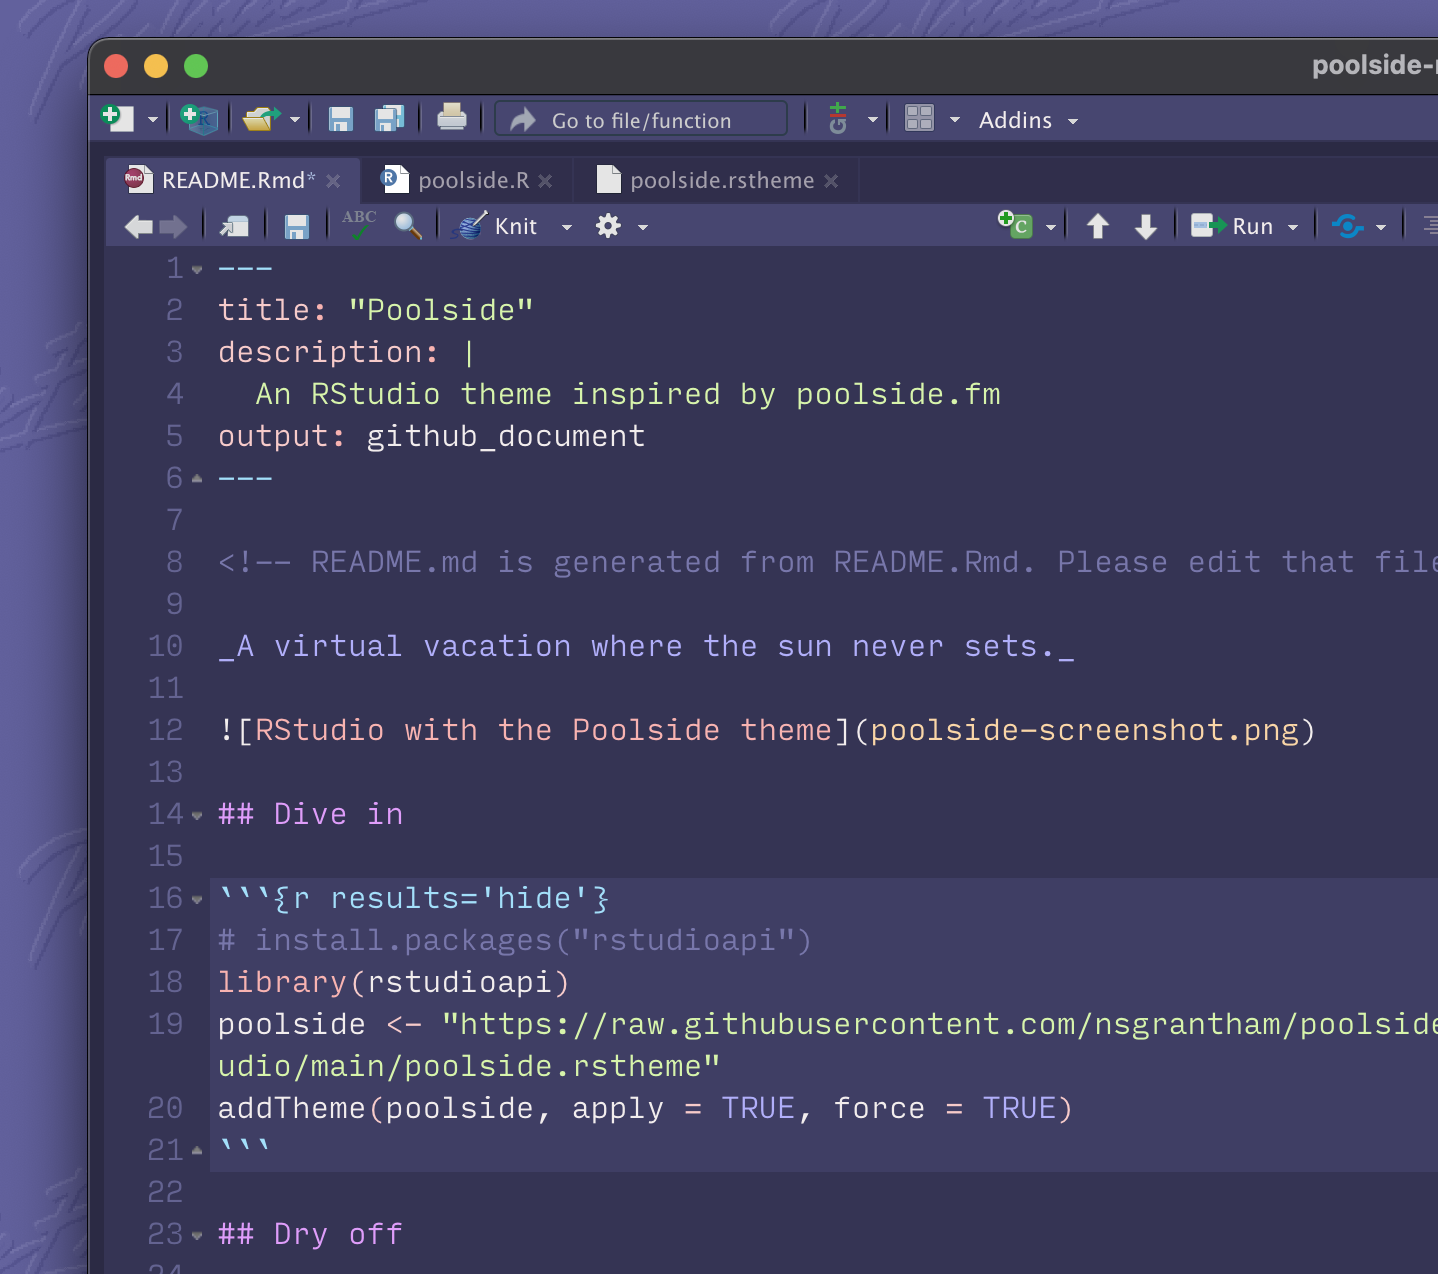Go back to previous source location
This screenshot has width=1438, height=1274.
(x=139, y=227)
